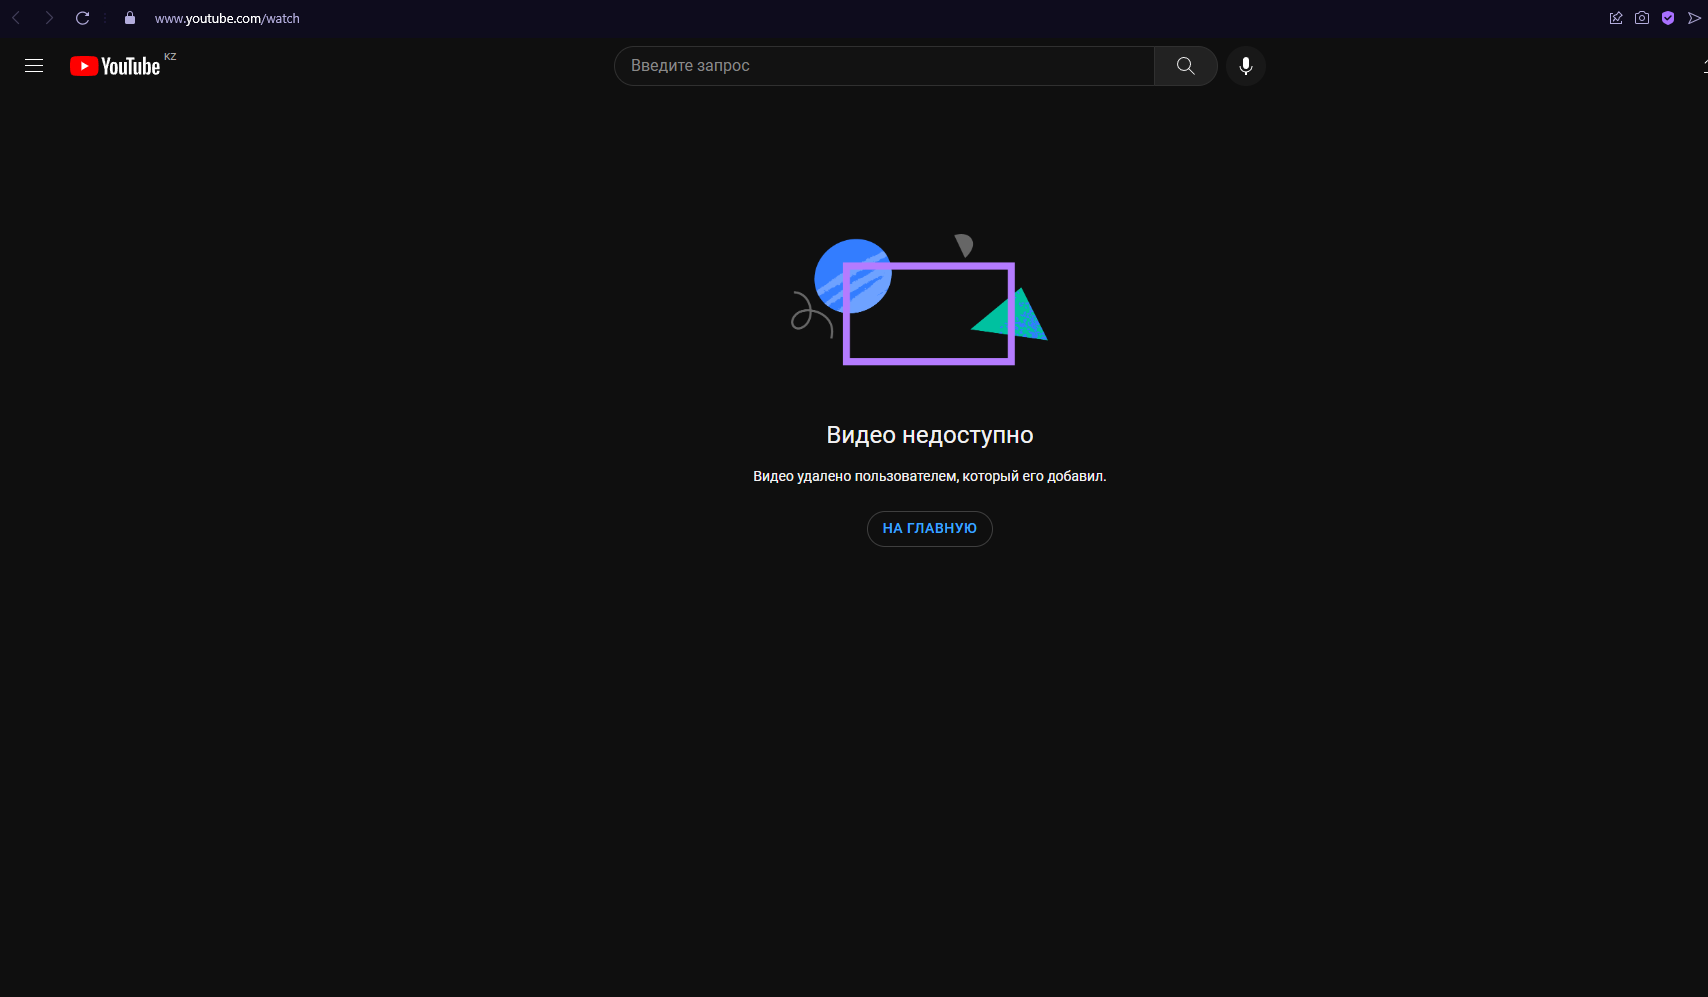Click the YouTube logo
The height and width of the screenshot is (997, 1708).
tap(115, 66)
